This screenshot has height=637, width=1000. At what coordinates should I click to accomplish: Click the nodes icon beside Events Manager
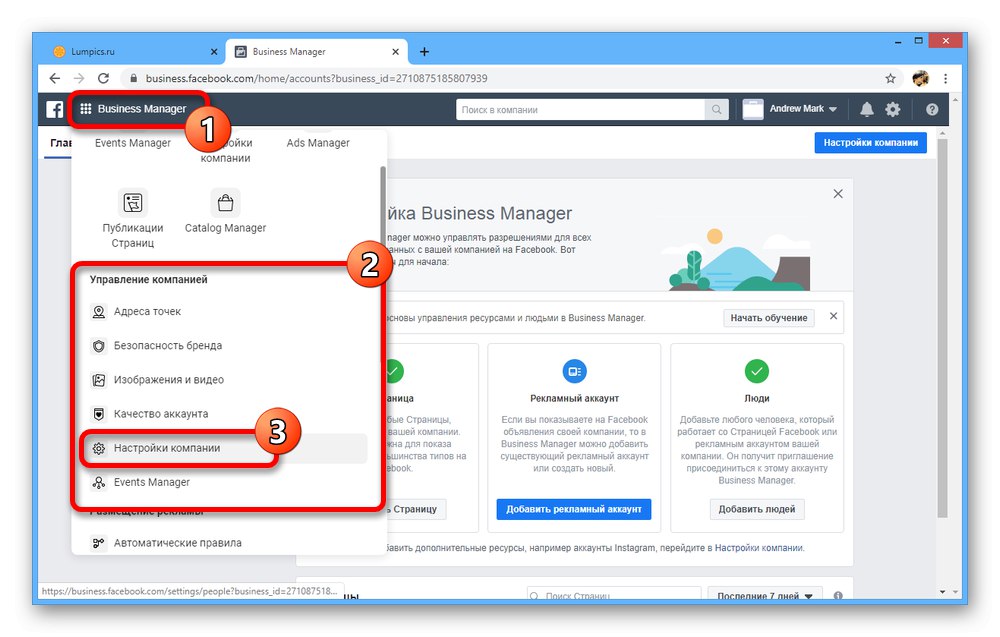[98, 483]
